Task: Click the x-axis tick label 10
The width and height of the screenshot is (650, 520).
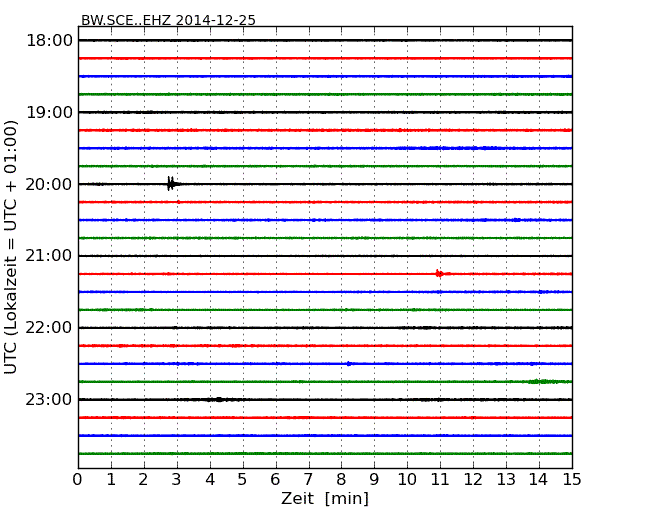Action: point(407,479)
